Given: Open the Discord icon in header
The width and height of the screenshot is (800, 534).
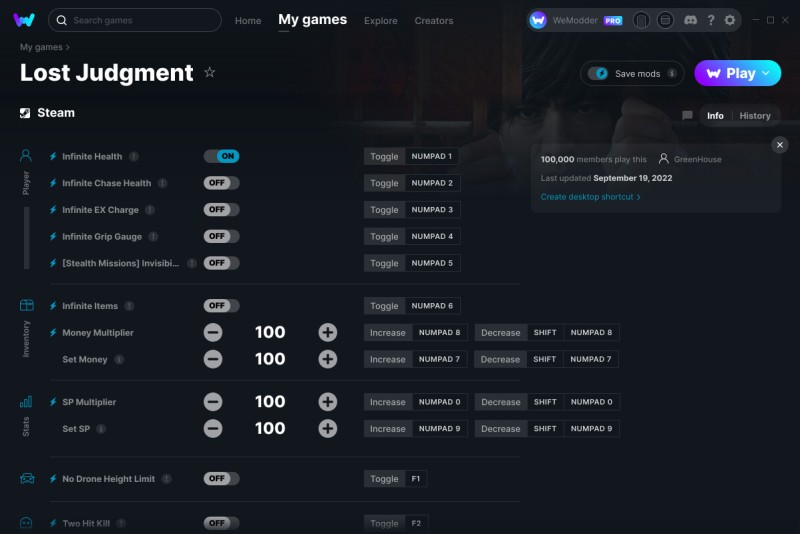Looking at the screenshot, I should pyautogui.click(x=690, y=20).
